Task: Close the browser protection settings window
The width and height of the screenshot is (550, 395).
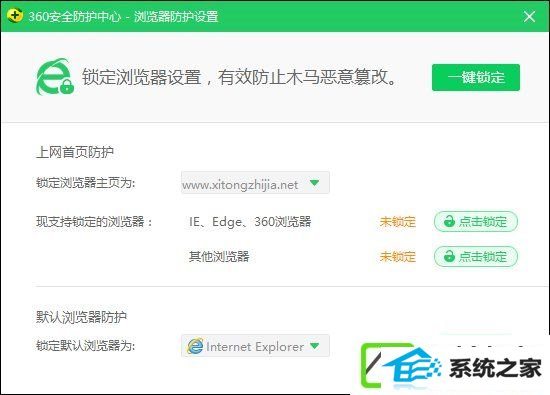Action: tap(529, 16)
